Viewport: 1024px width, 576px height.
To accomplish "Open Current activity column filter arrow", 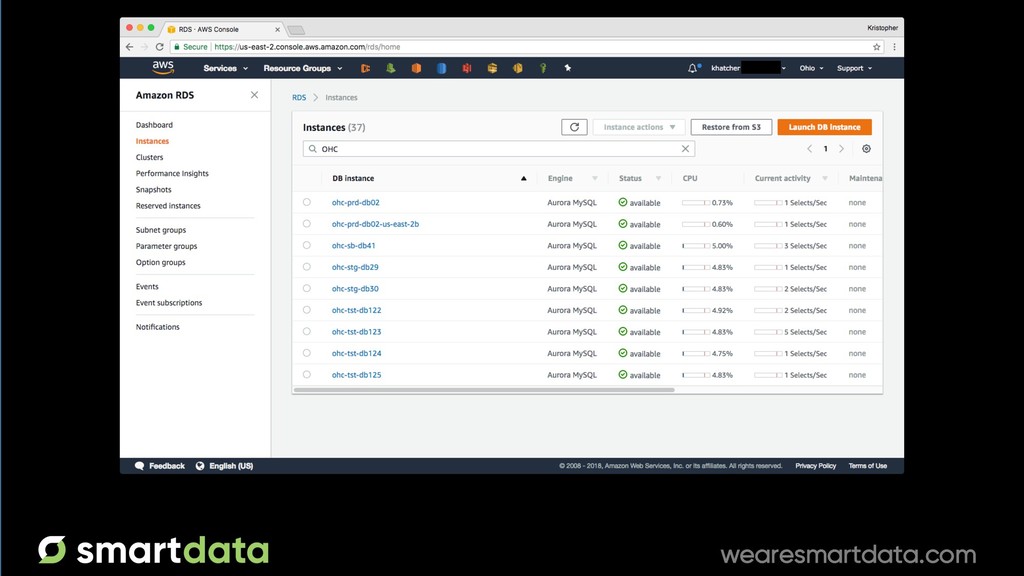I will click(825, 178).
